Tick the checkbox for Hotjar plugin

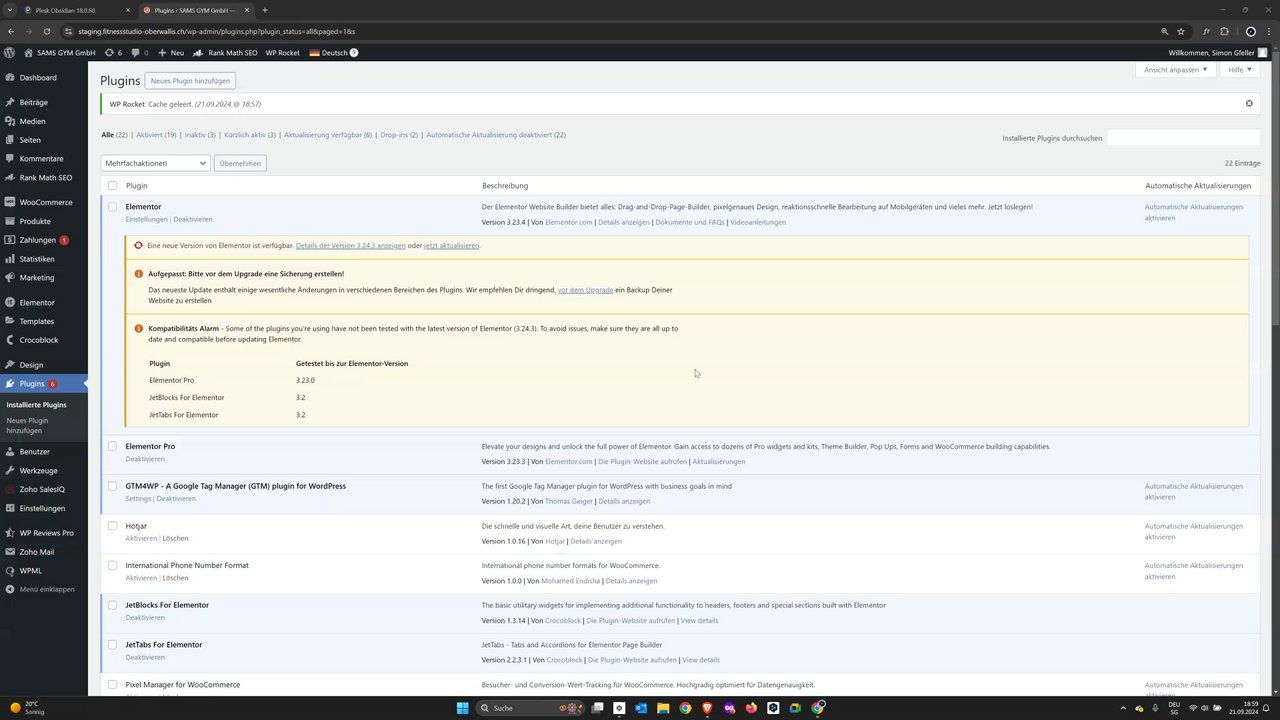[x=112, y=526]
